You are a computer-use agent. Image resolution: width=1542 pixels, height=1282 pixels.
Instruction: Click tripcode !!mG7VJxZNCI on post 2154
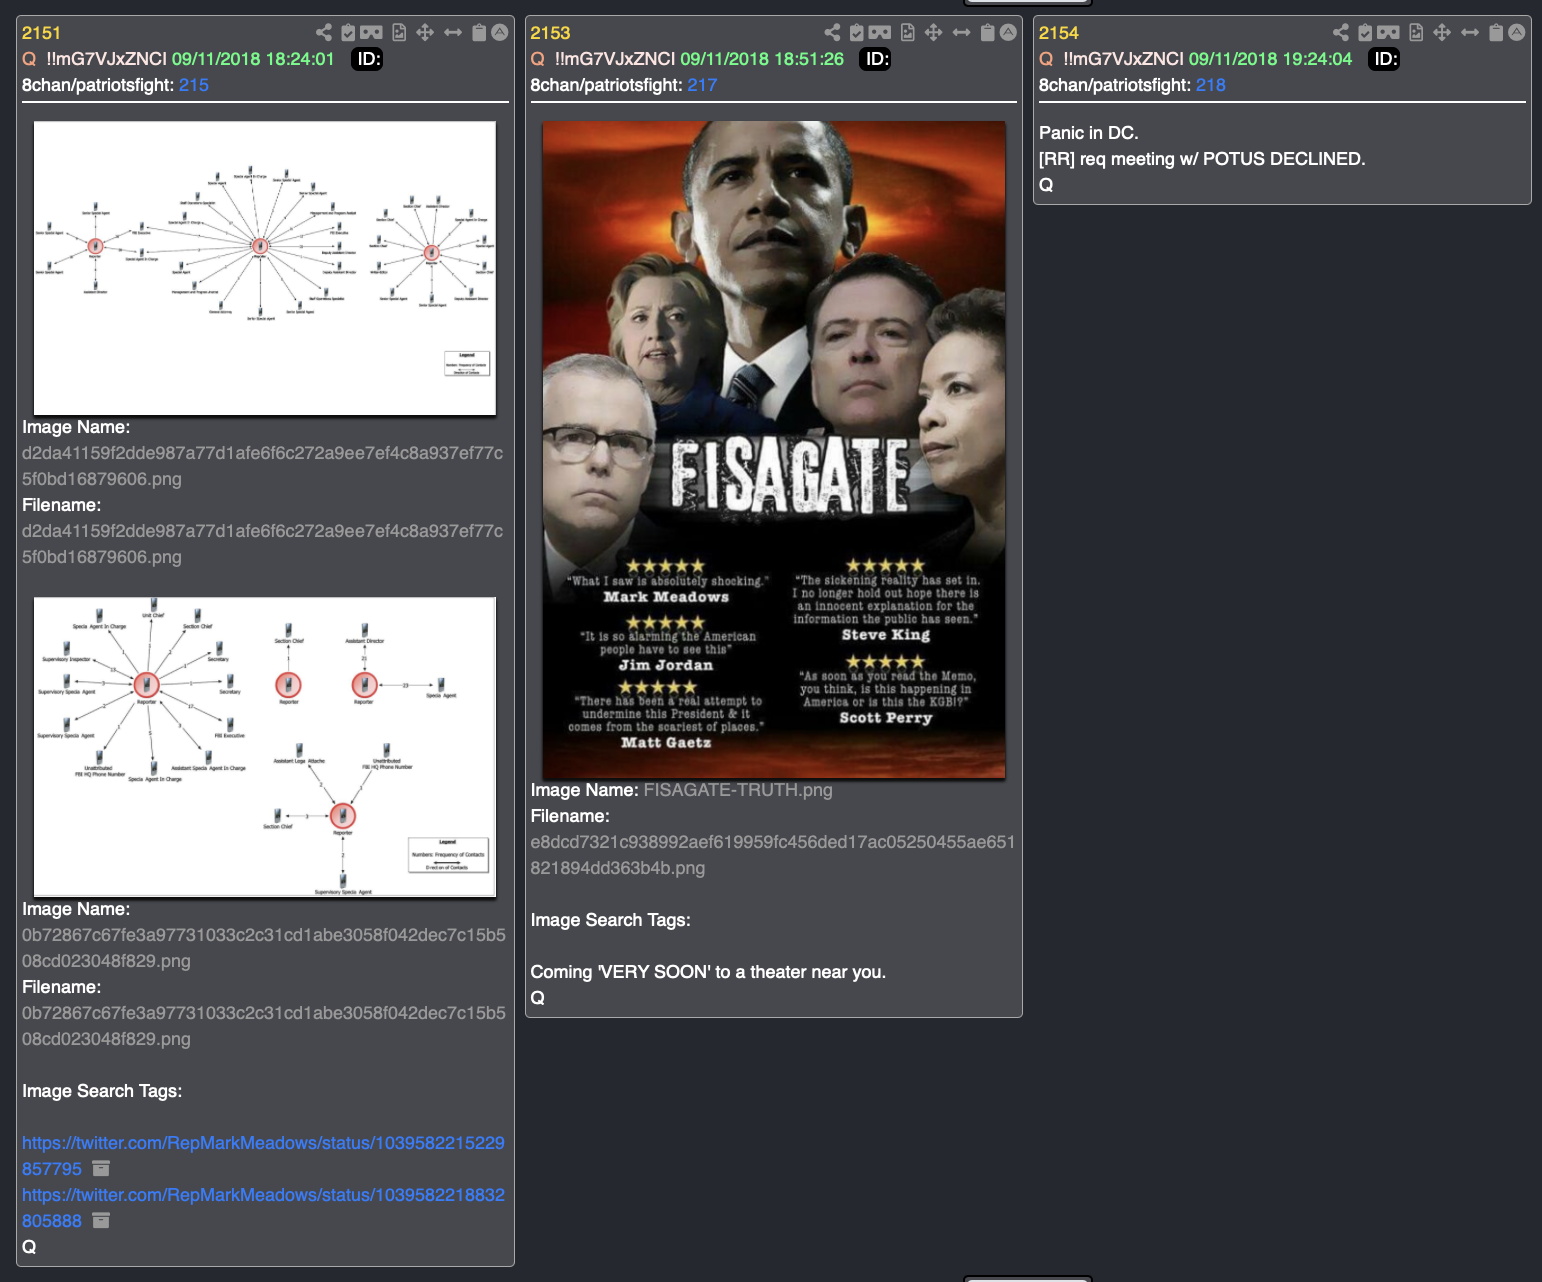(x=1123, y=59)
